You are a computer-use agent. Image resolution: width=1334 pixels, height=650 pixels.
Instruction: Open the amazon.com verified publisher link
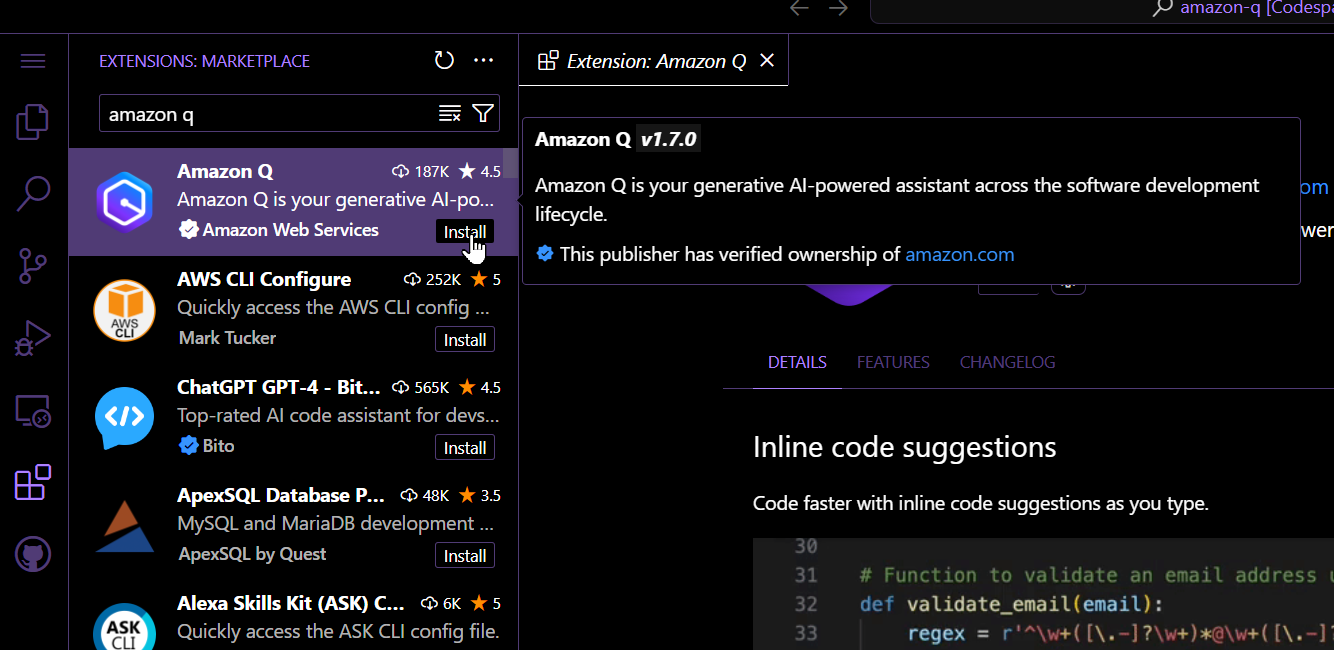click(x=959, y=254)
